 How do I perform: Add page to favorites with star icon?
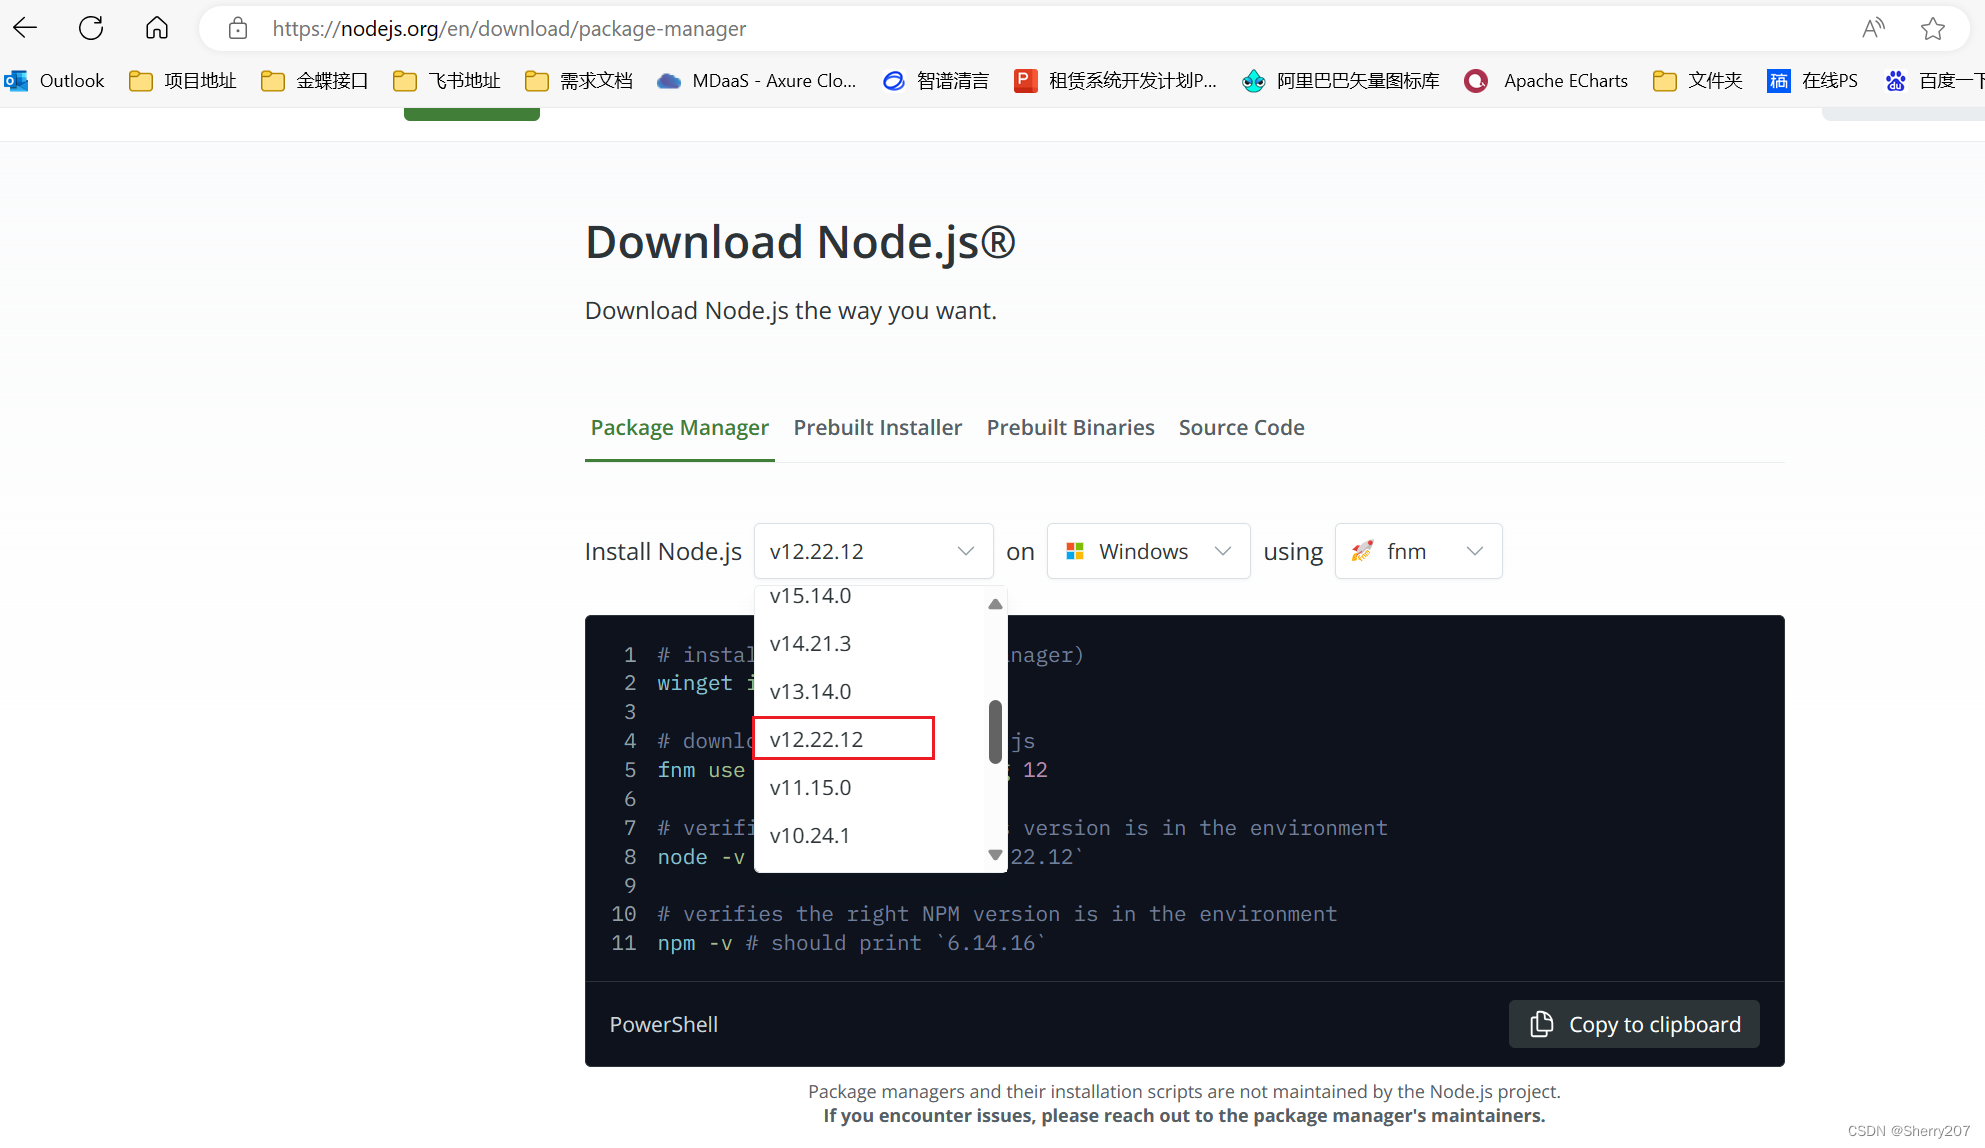pyautogui.click(x=1933, y=28)
